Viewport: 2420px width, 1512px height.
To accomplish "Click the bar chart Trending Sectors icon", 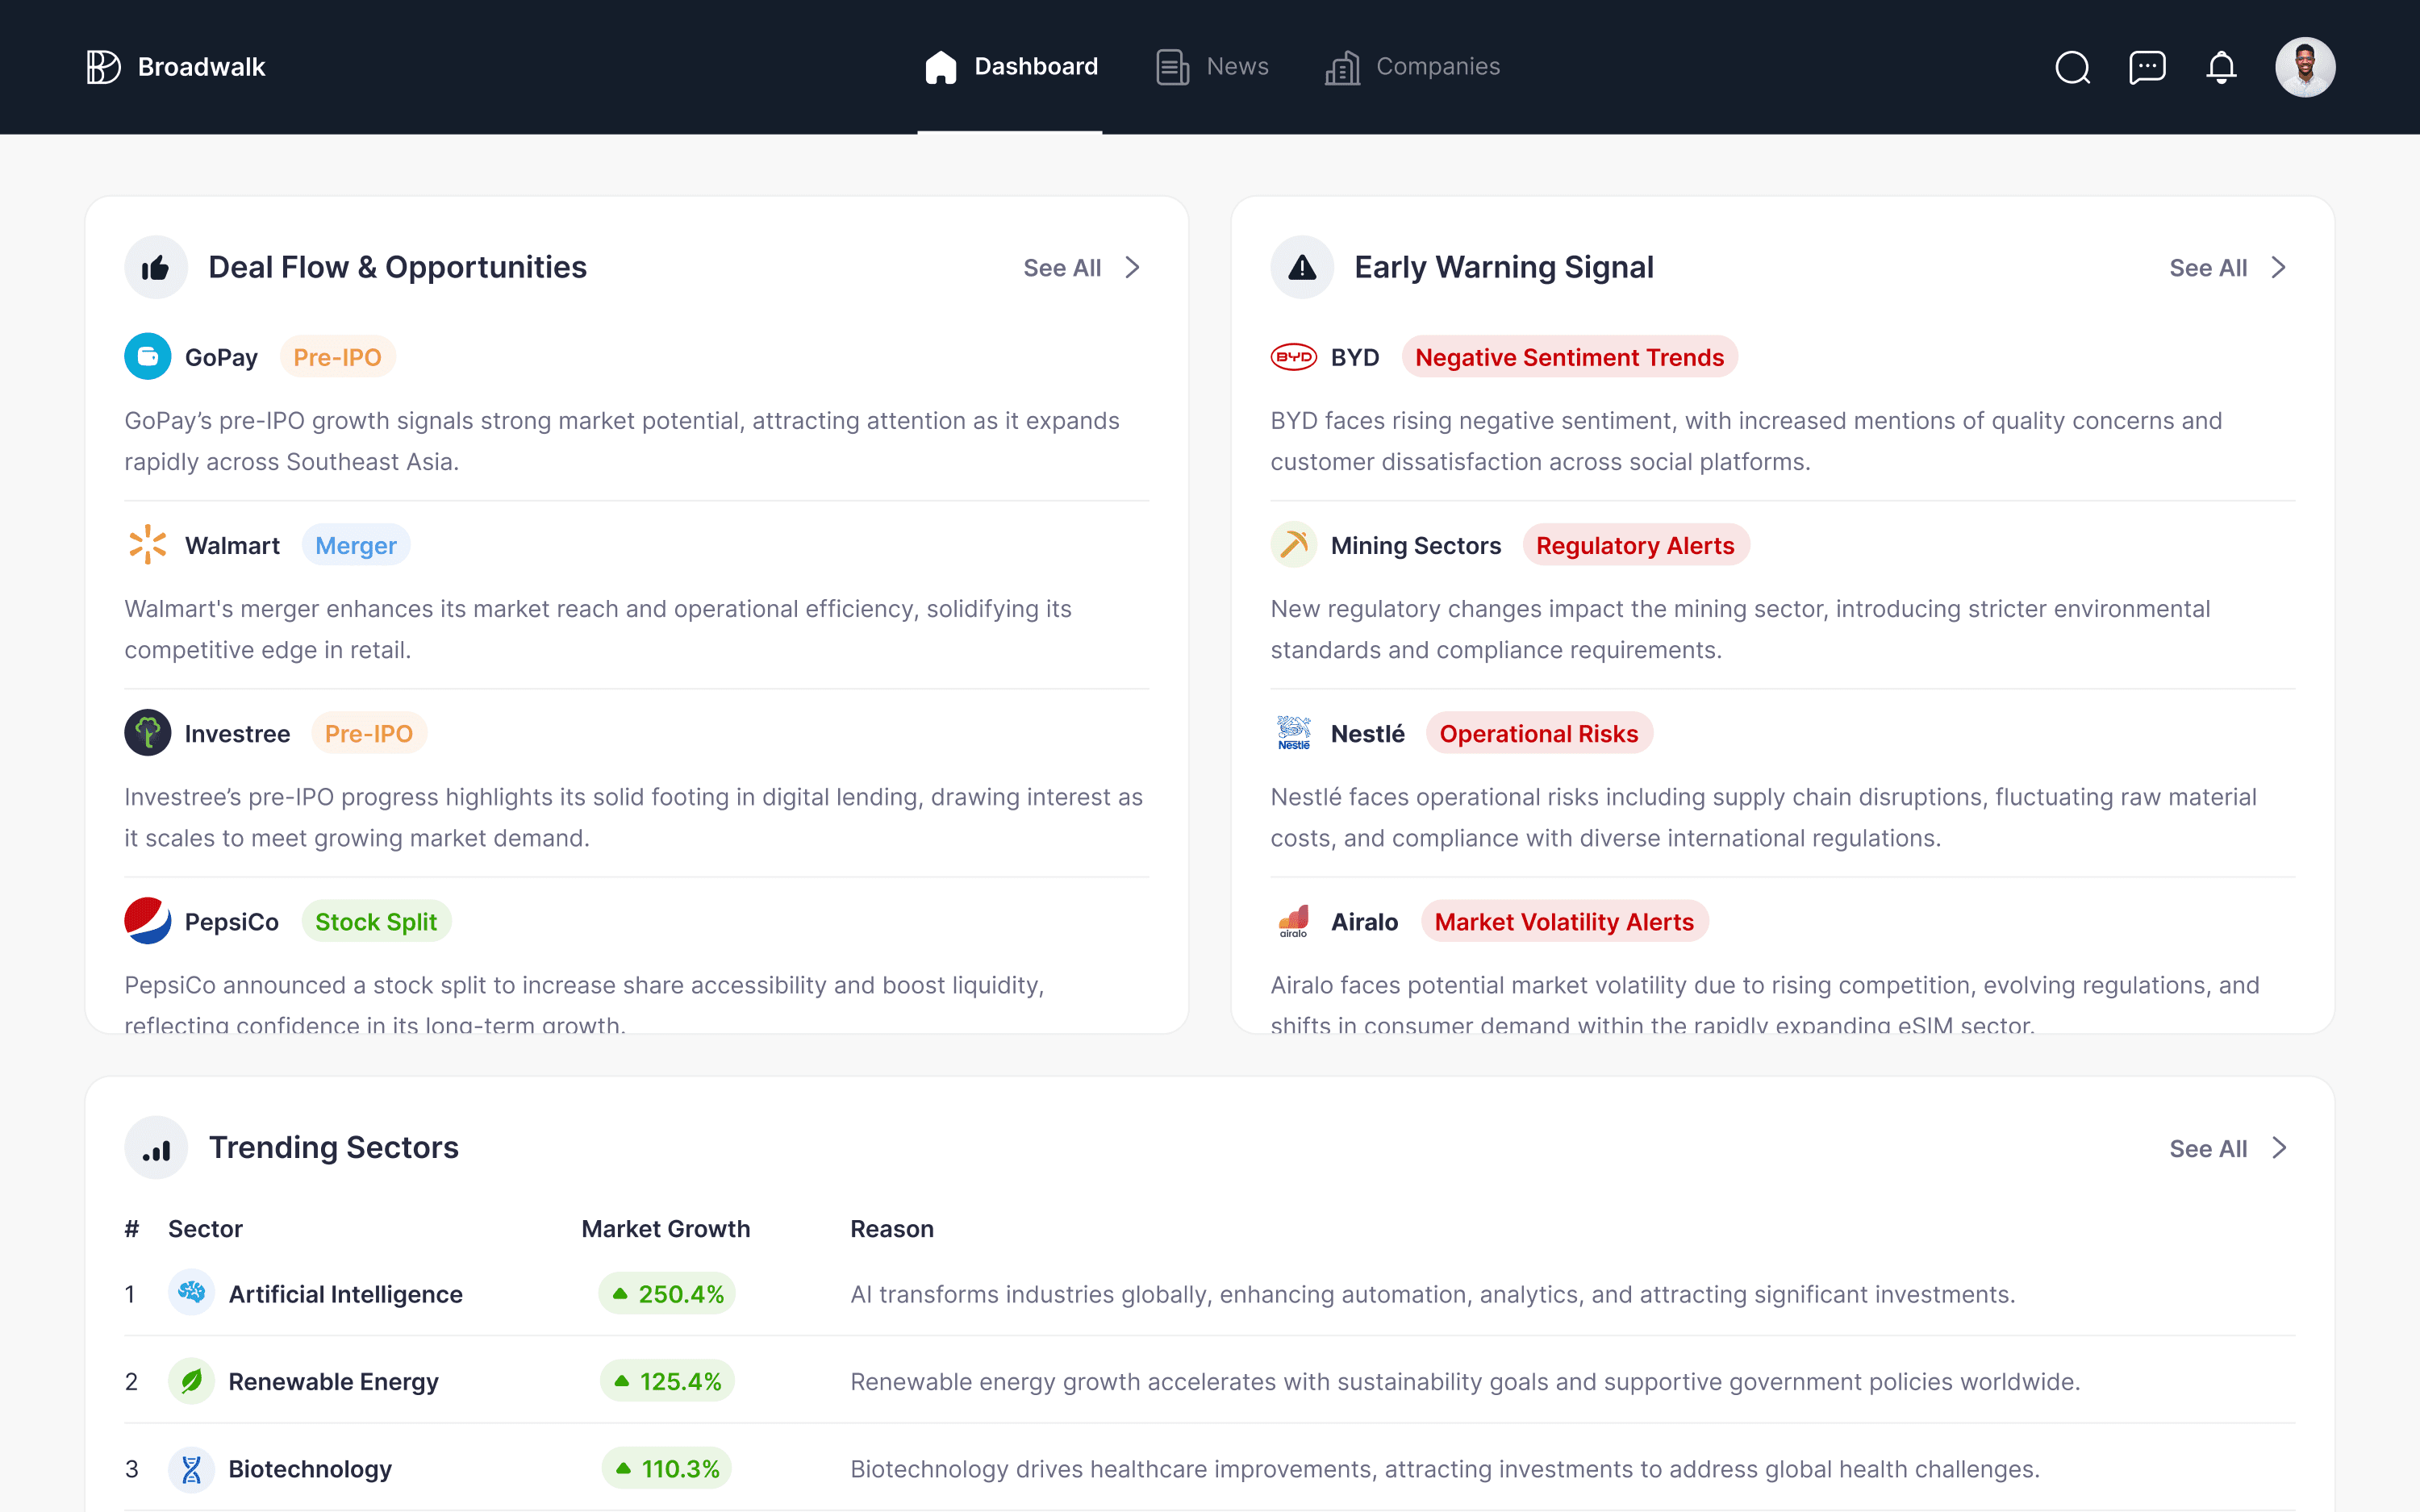I will (x=156, y=1147).
